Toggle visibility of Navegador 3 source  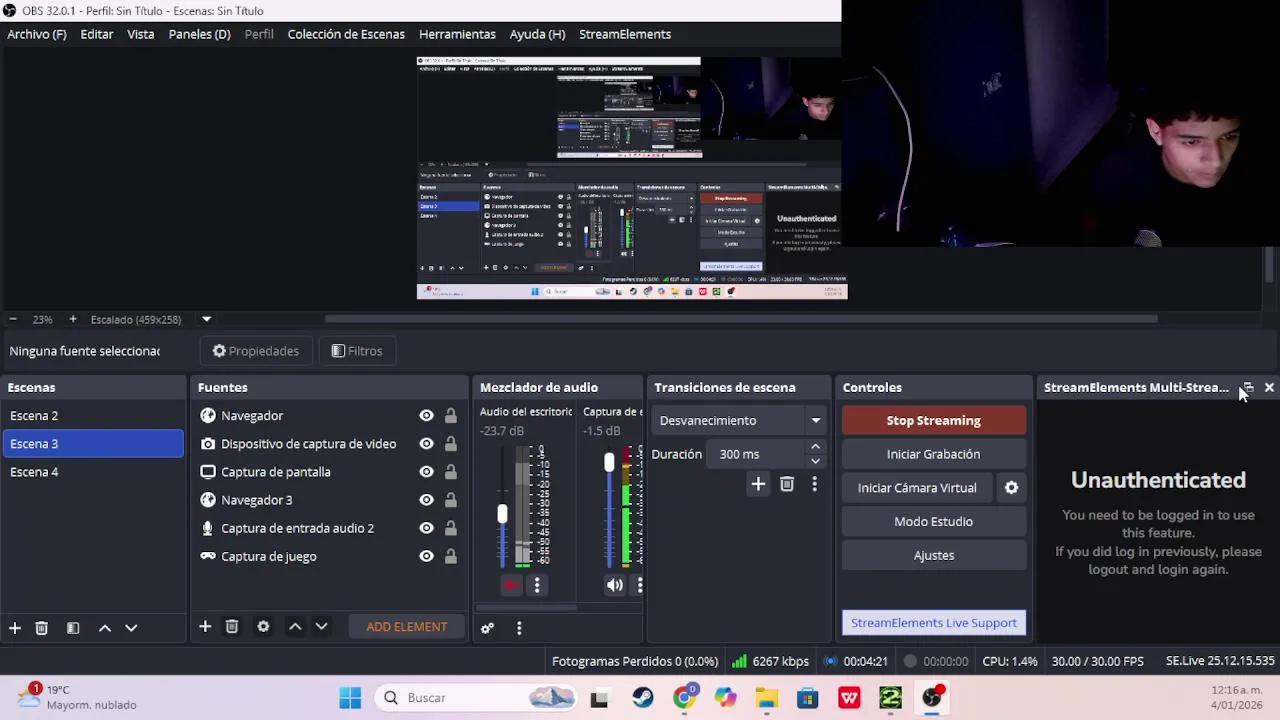426,500
